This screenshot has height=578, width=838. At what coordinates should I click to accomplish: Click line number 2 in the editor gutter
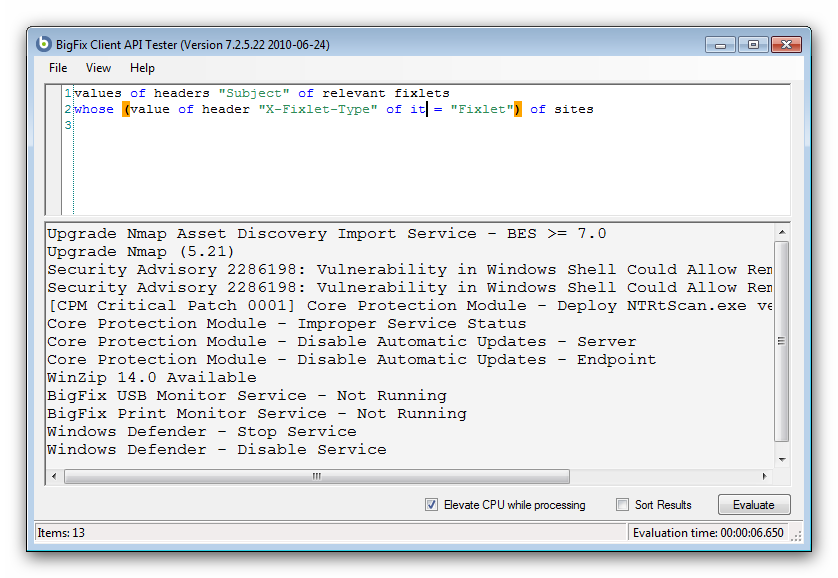(67, 108)
